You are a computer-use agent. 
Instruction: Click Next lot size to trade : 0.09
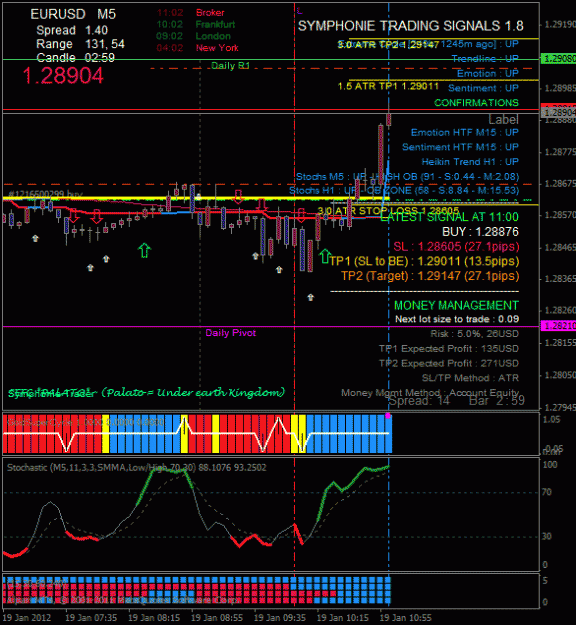(457, 319)
